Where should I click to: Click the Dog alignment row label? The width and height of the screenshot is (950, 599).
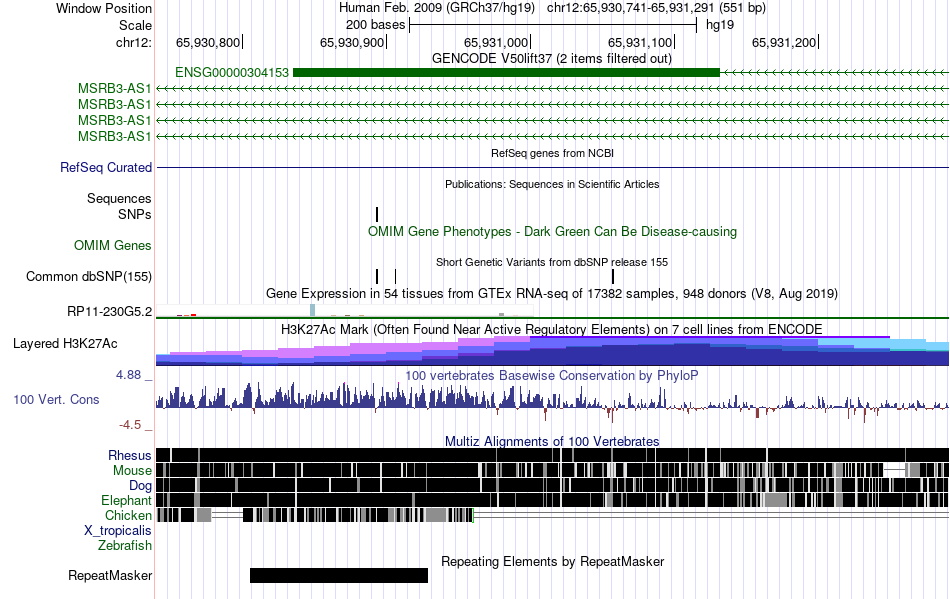[x=140, y=486]
